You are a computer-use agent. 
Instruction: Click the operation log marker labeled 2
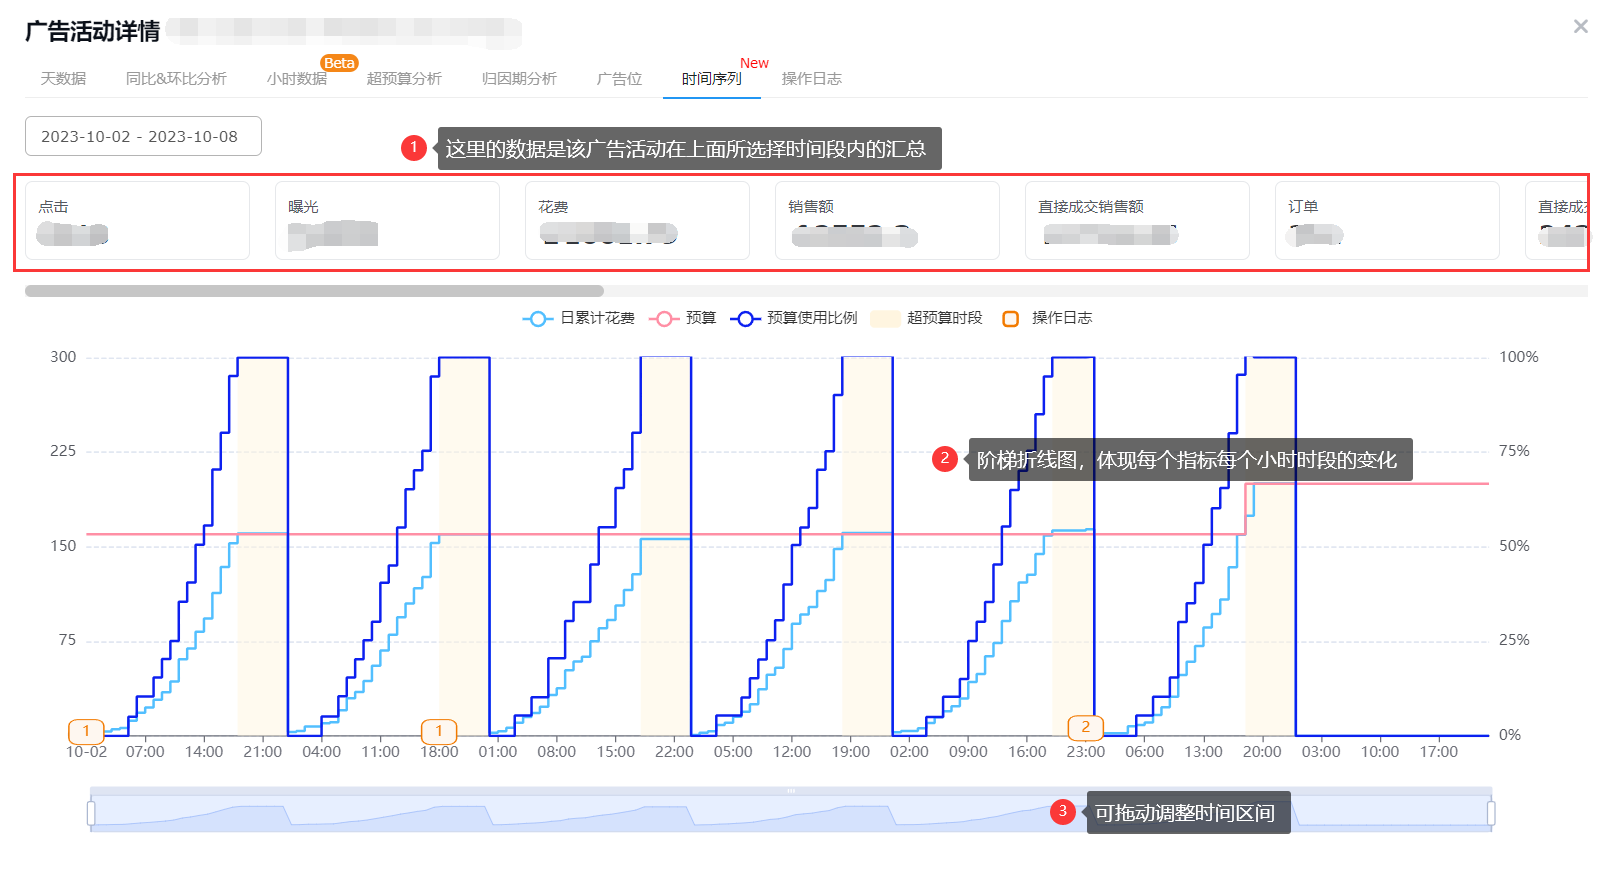click(1086, 727)
